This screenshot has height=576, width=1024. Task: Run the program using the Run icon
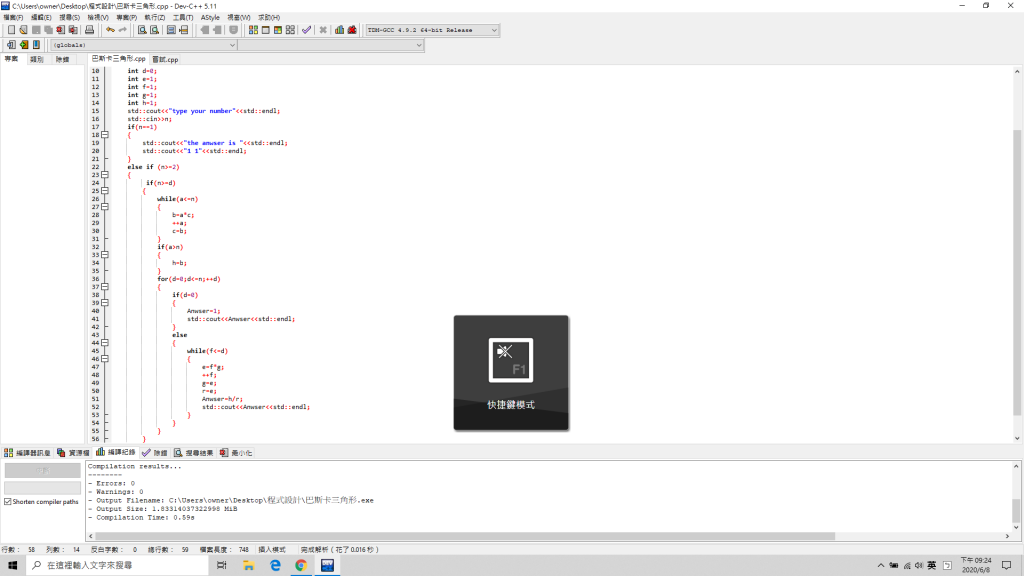click(x=266, y=30)
